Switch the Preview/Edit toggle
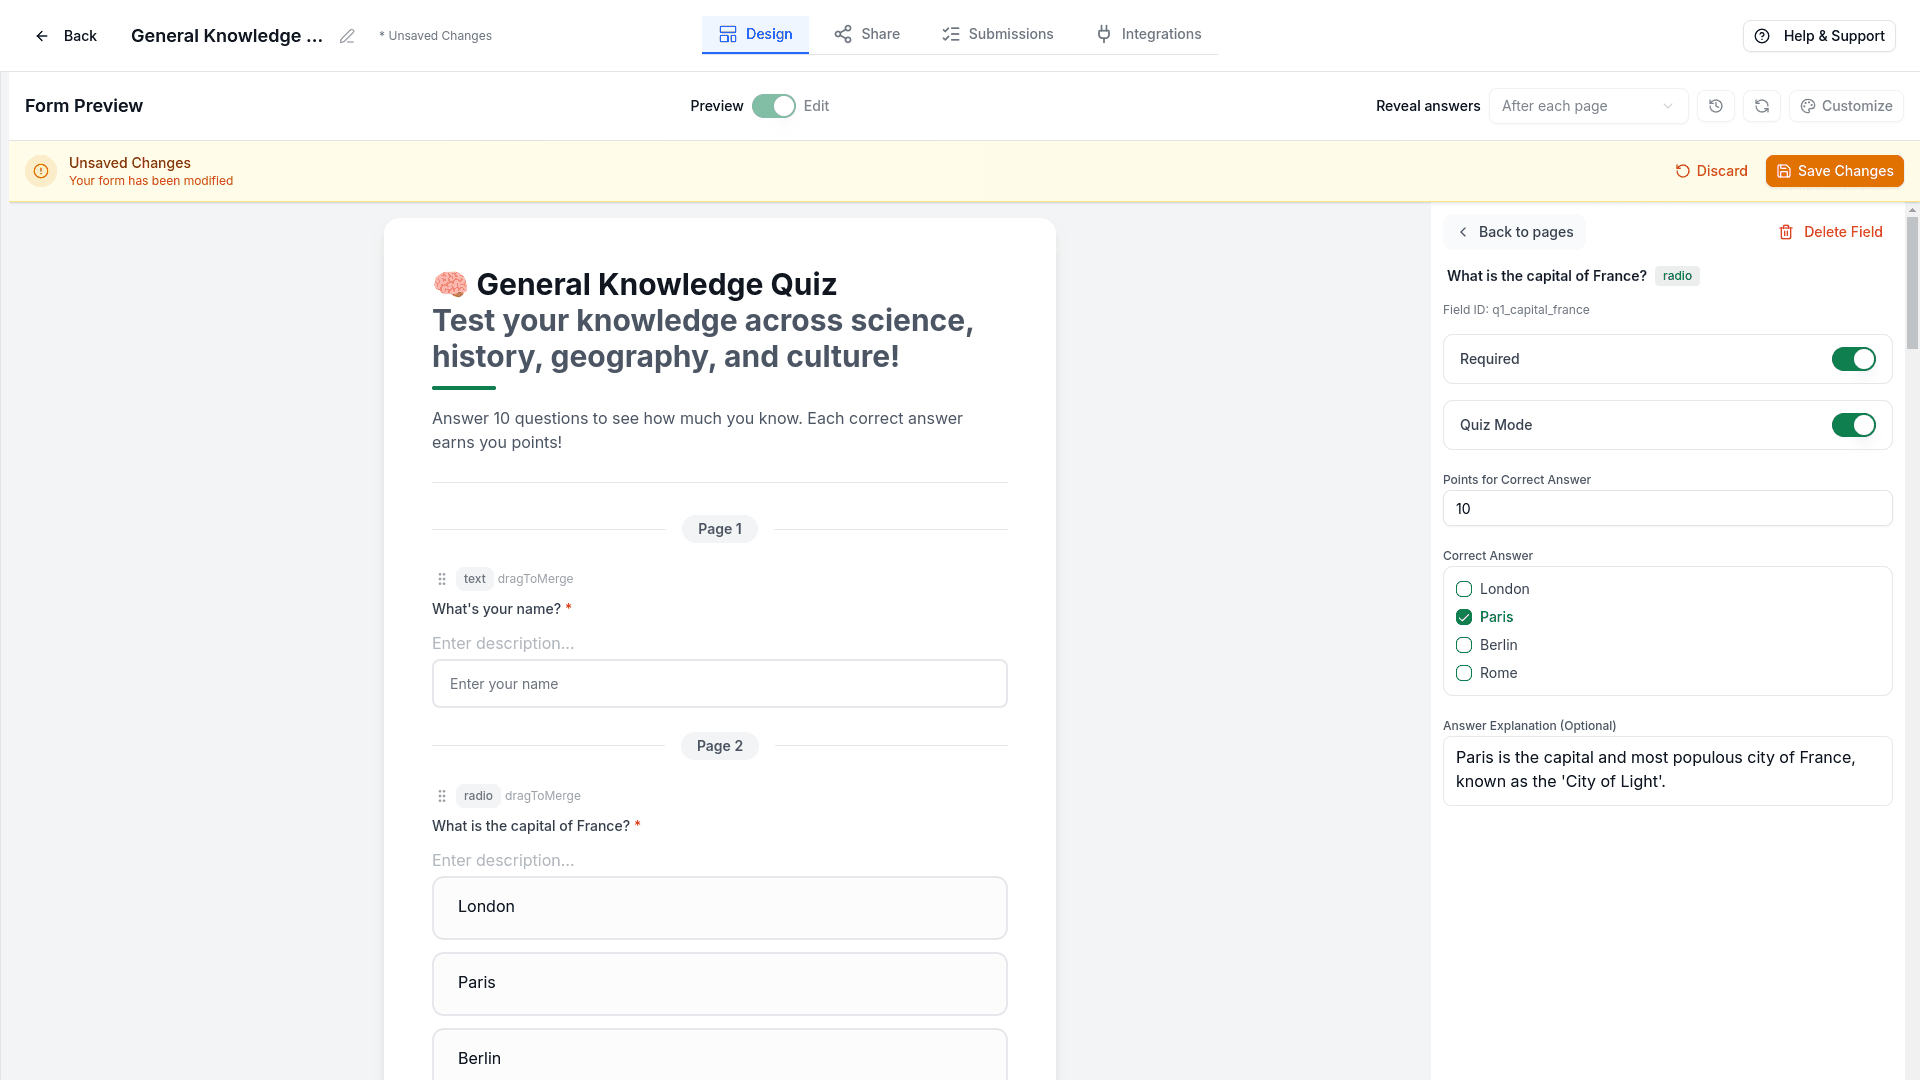The height and width of the screenshot is (1080, 1920). (773, 106)
